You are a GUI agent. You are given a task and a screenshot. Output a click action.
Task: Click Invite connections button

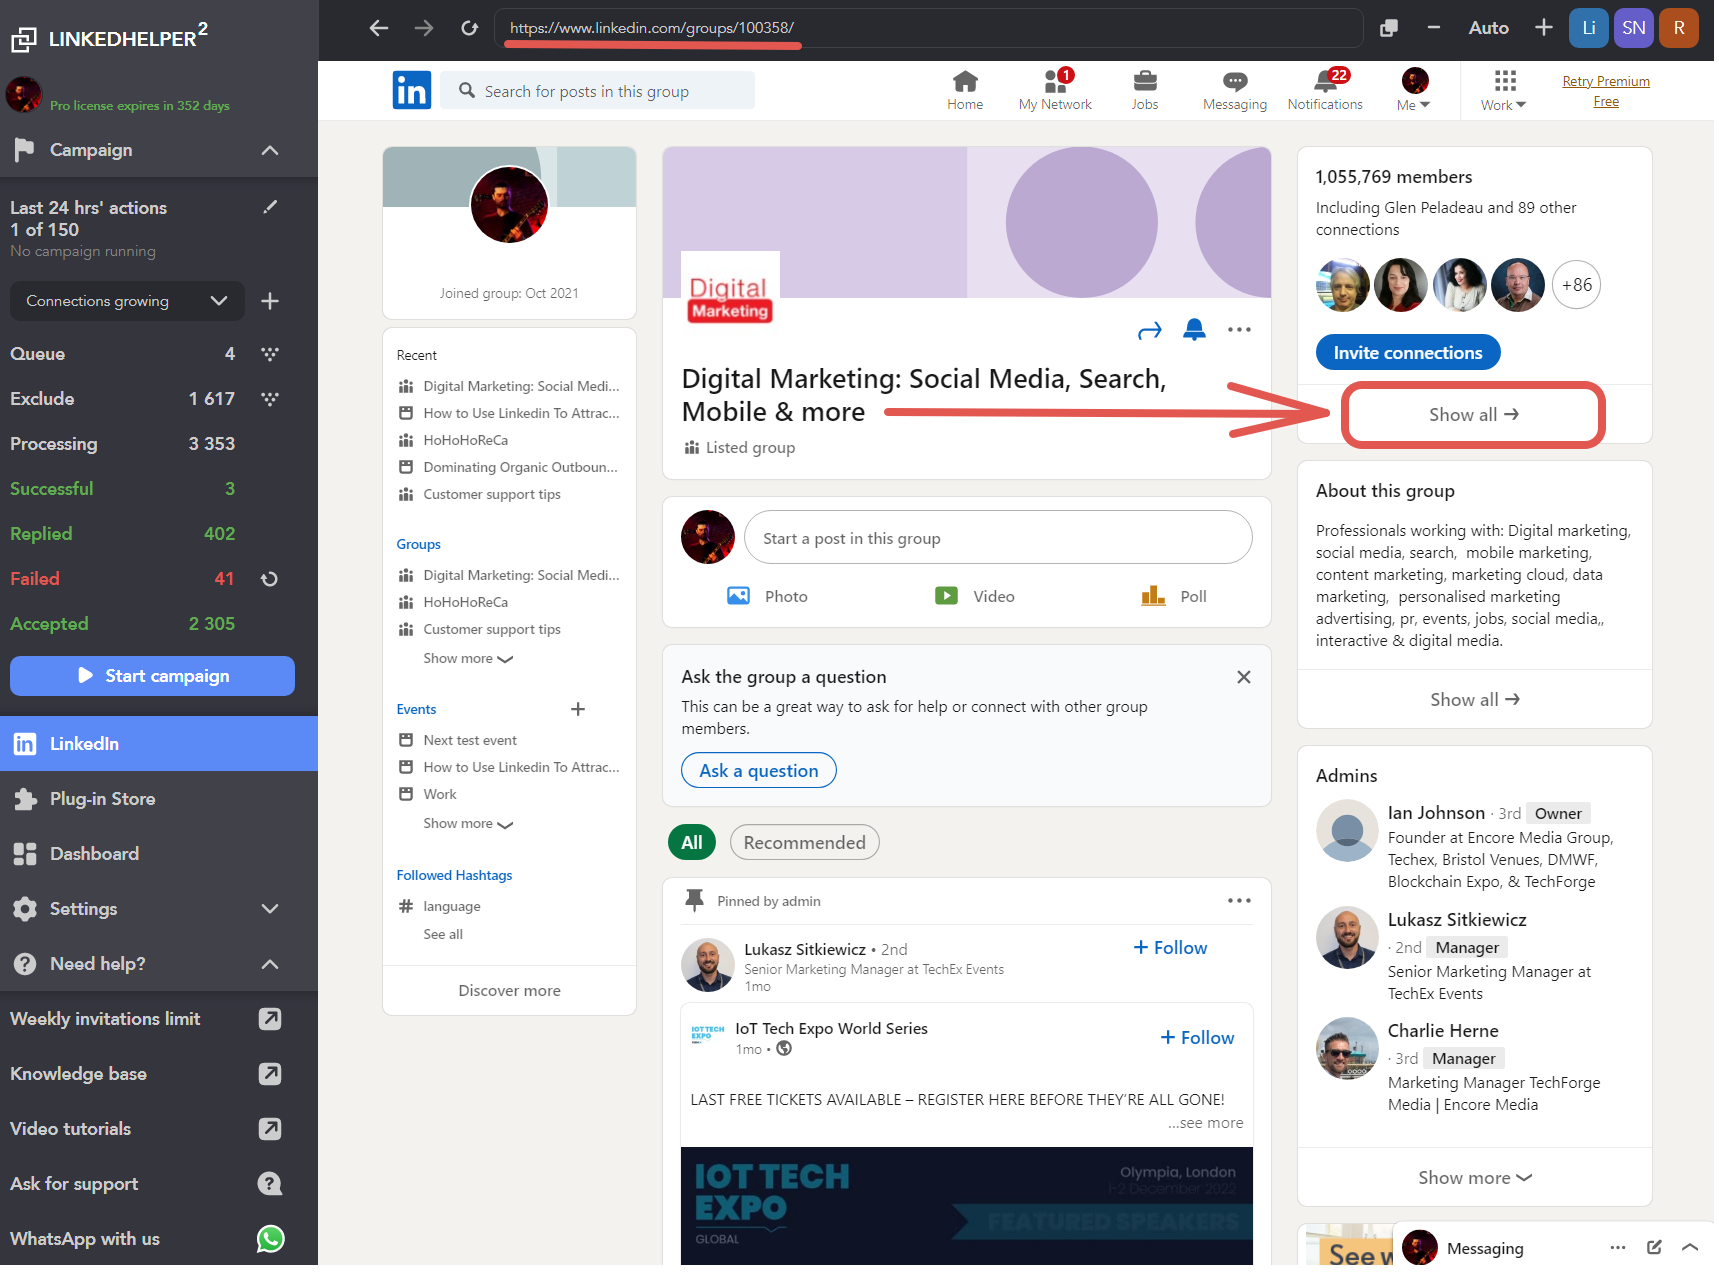pyautogui.click(x=1407, y=353)
